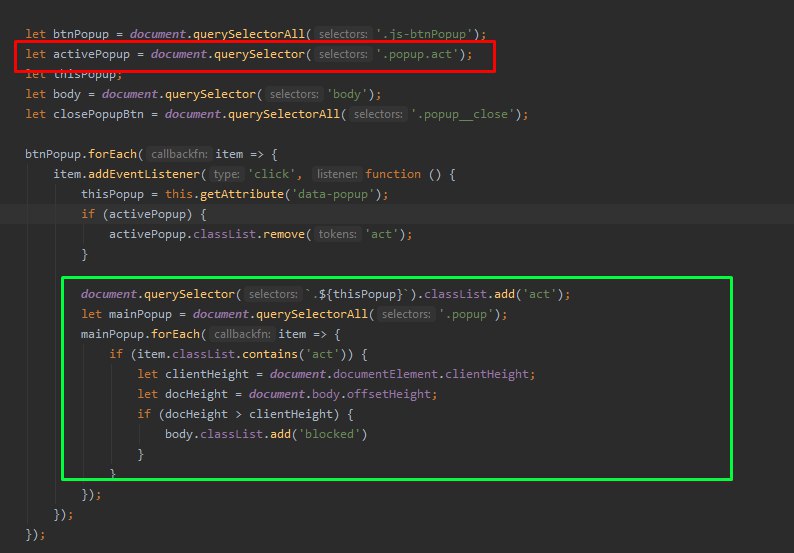Click activePopup inside the if condition
This screenshot has height=553, width=794.
(x=147, y=214)
